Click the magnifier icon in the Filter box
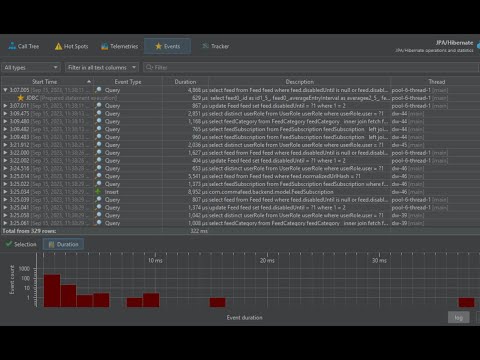480x360 pixels. click(x=149, y=67)
